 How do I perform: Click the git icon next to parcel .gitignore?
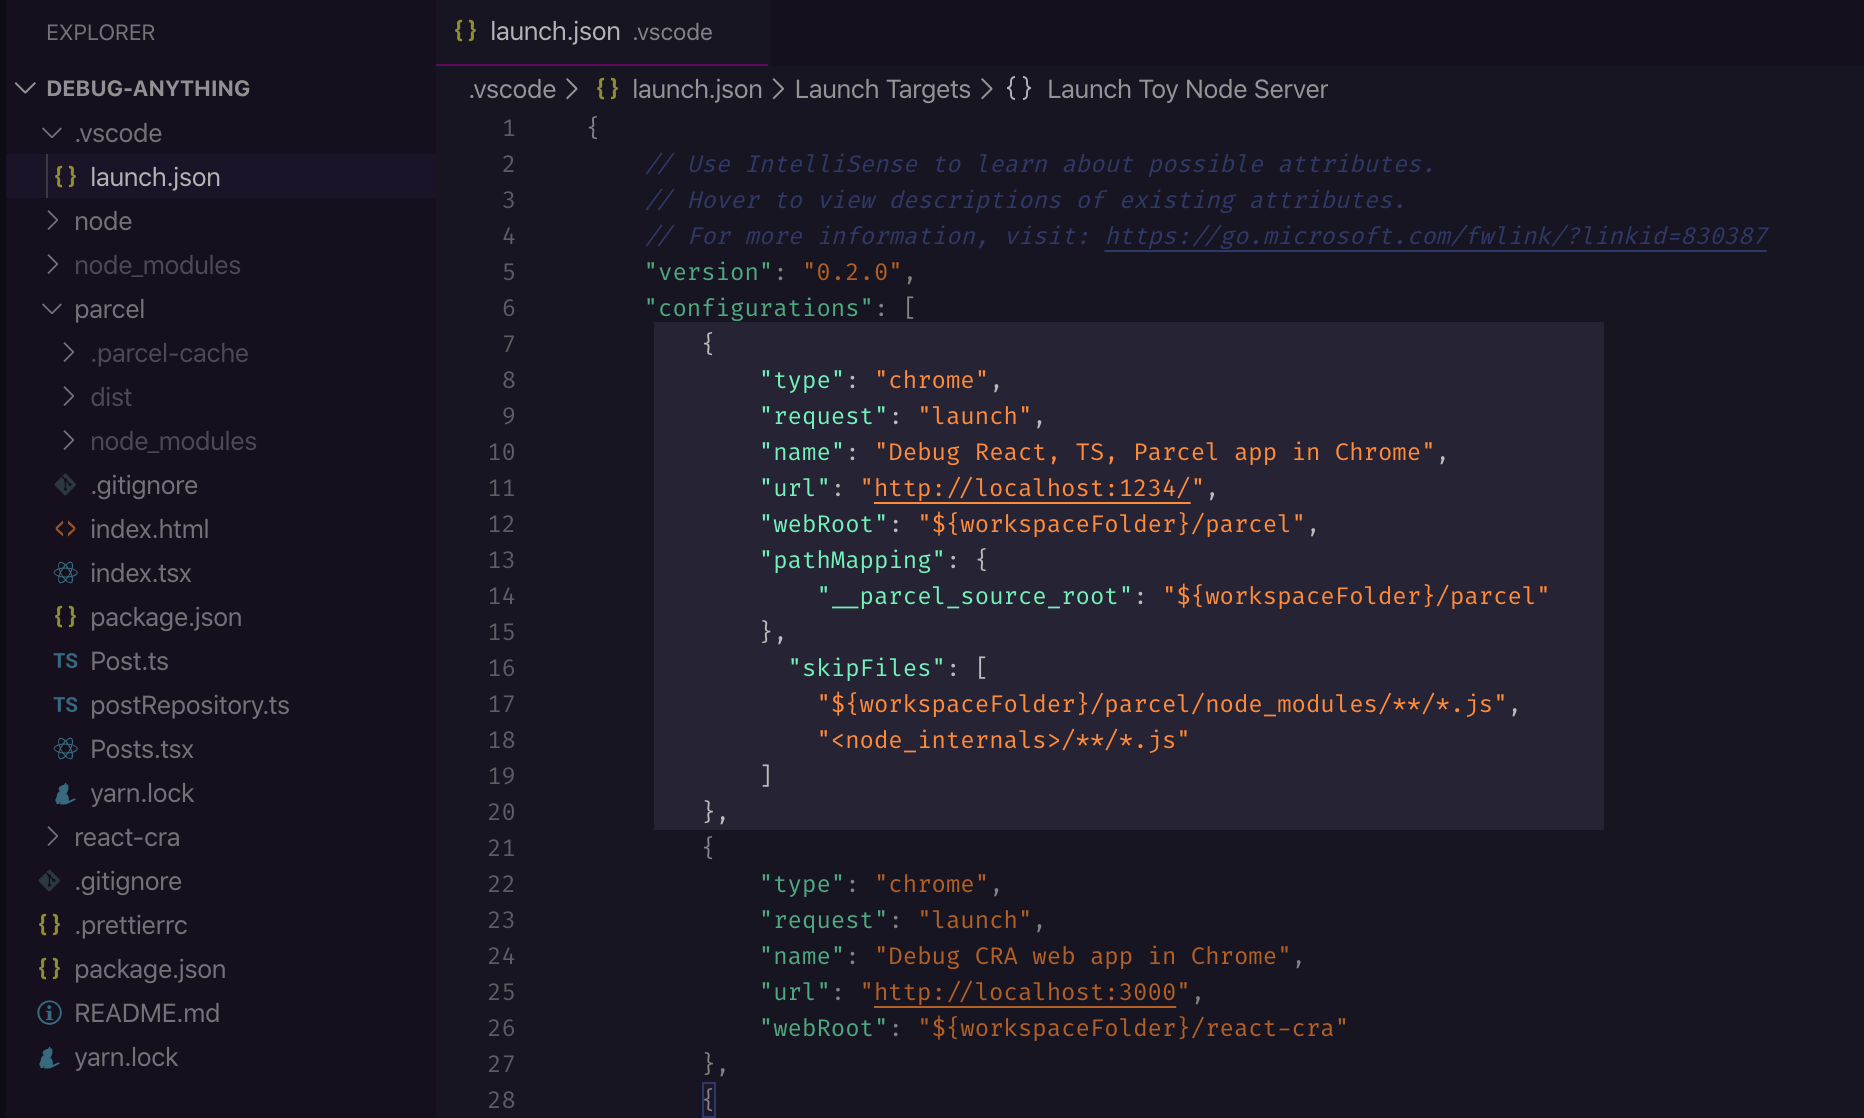[x=66, y=485]
